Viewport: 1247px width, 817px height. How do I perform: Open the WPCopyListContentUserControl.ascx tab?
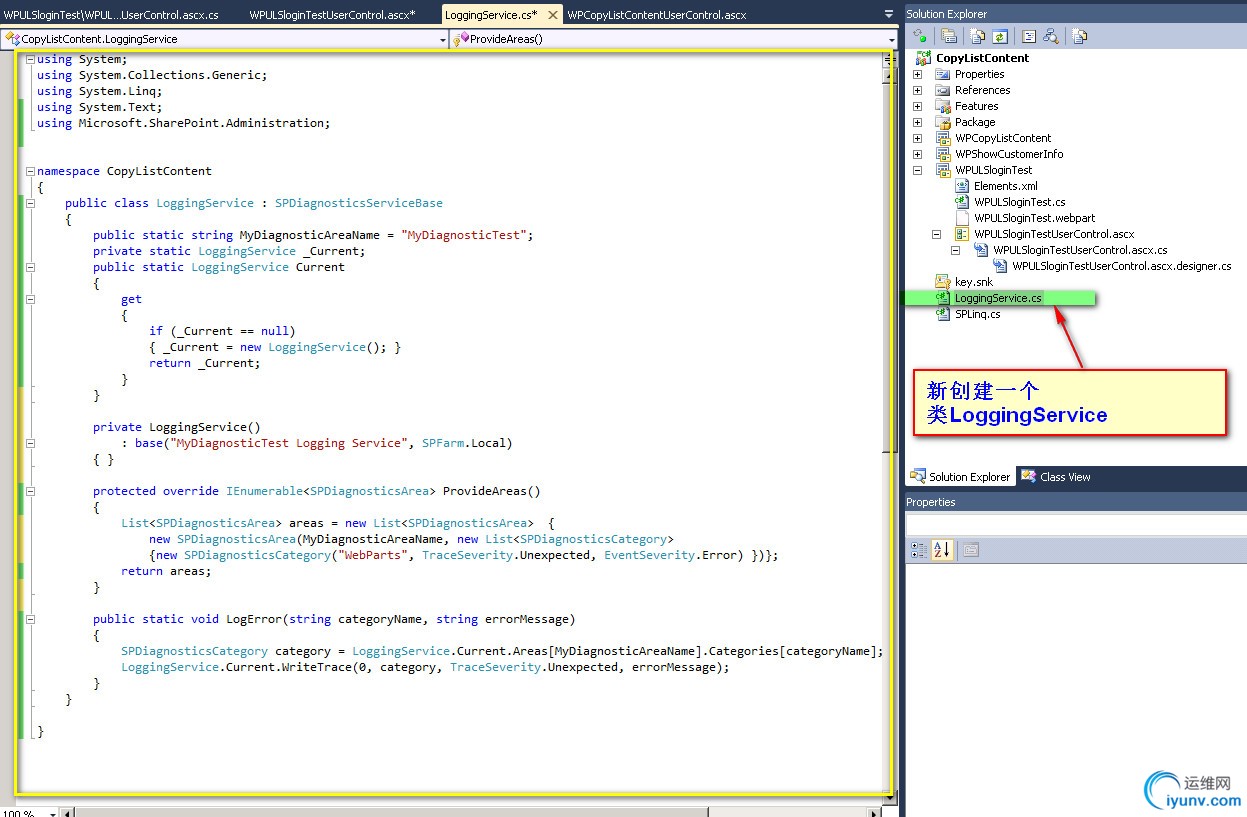(x=657, y=15)
